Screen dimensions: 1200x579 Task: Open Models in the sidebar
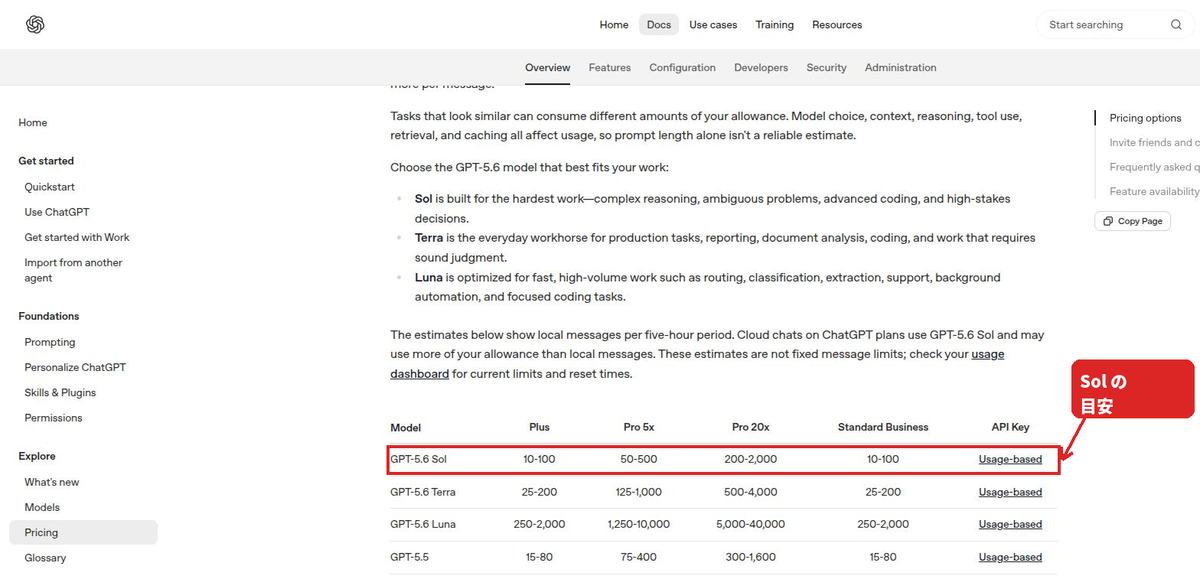coord(42,507)
